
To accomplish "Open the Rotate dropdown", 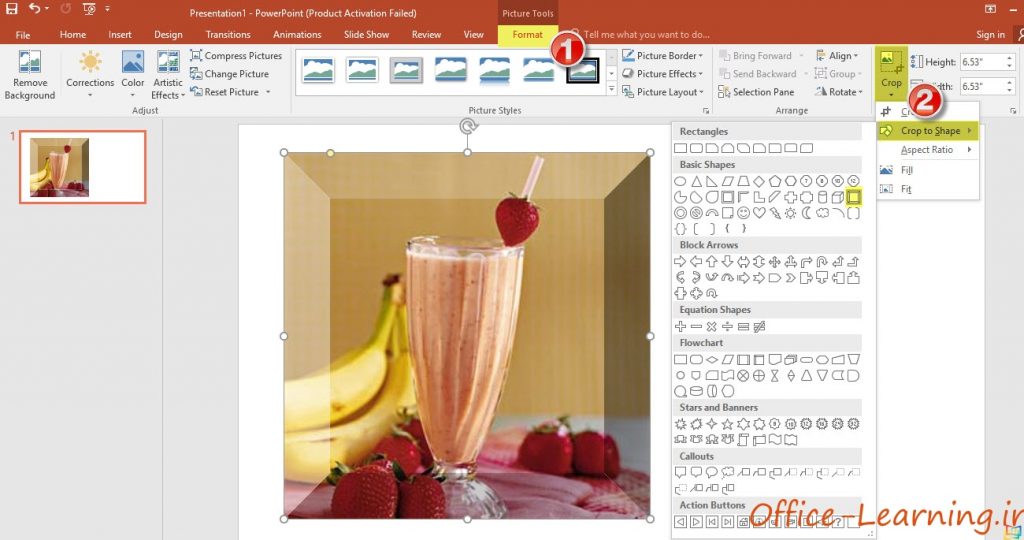I will pos(839,92).
